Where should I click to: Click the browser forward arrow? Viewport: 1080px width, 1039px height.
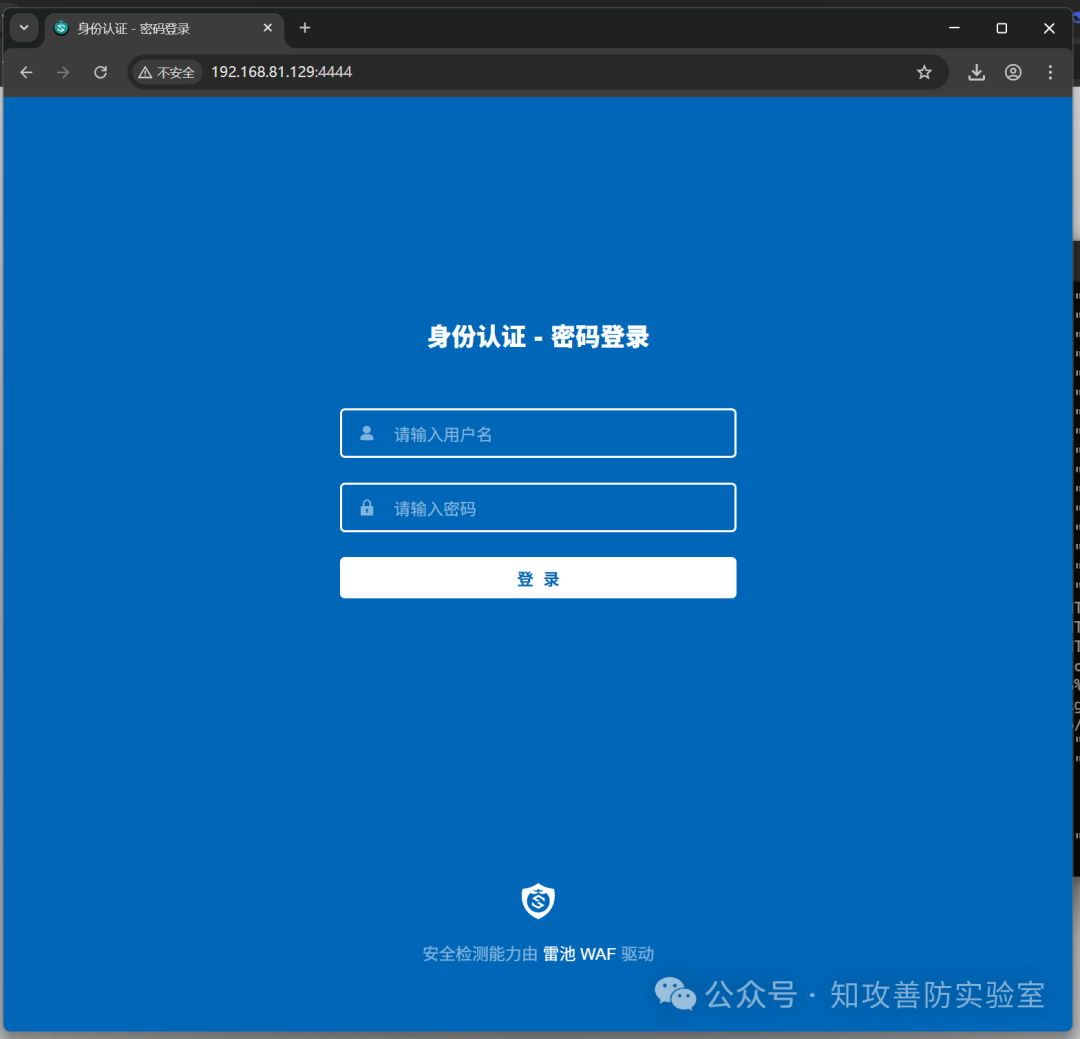(x=63, y=72)
